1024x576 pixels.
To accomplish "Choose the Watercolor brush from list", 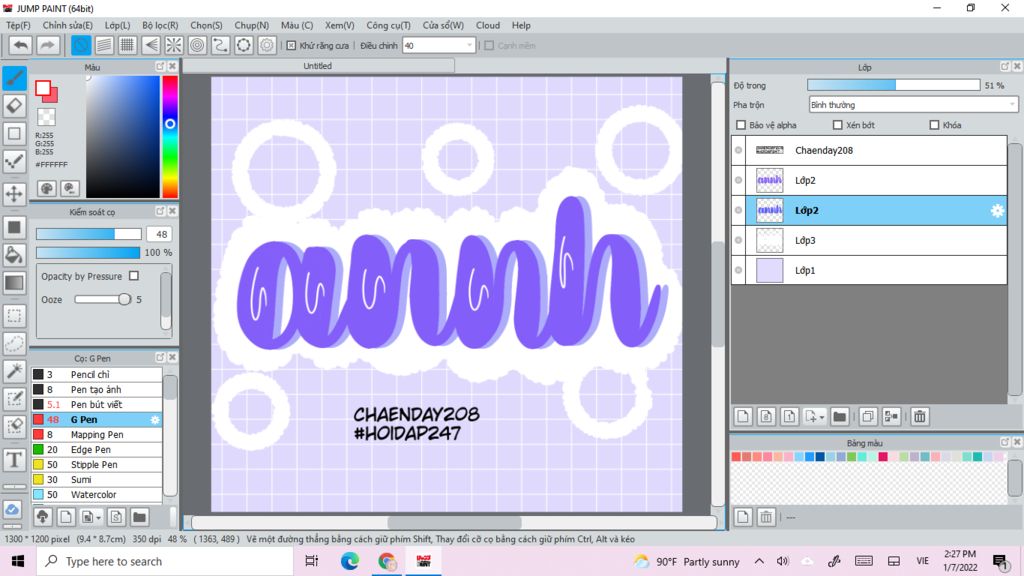I will click(93, 494).
